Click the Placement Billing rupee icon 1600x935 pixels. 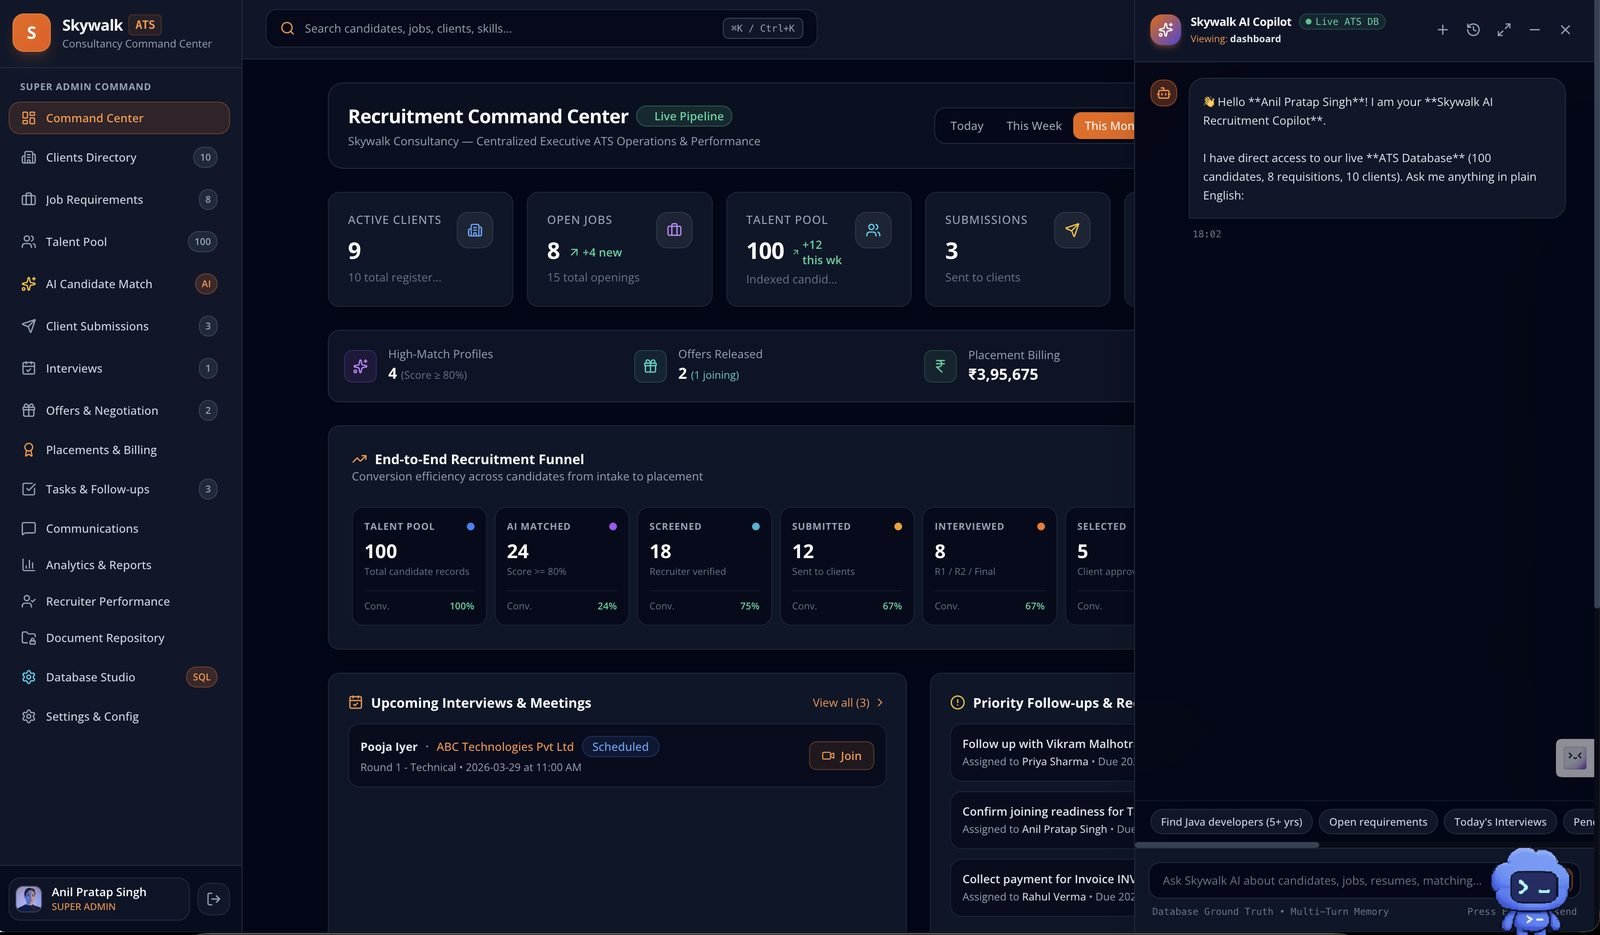pyautogui.click(x=940, y=366)
